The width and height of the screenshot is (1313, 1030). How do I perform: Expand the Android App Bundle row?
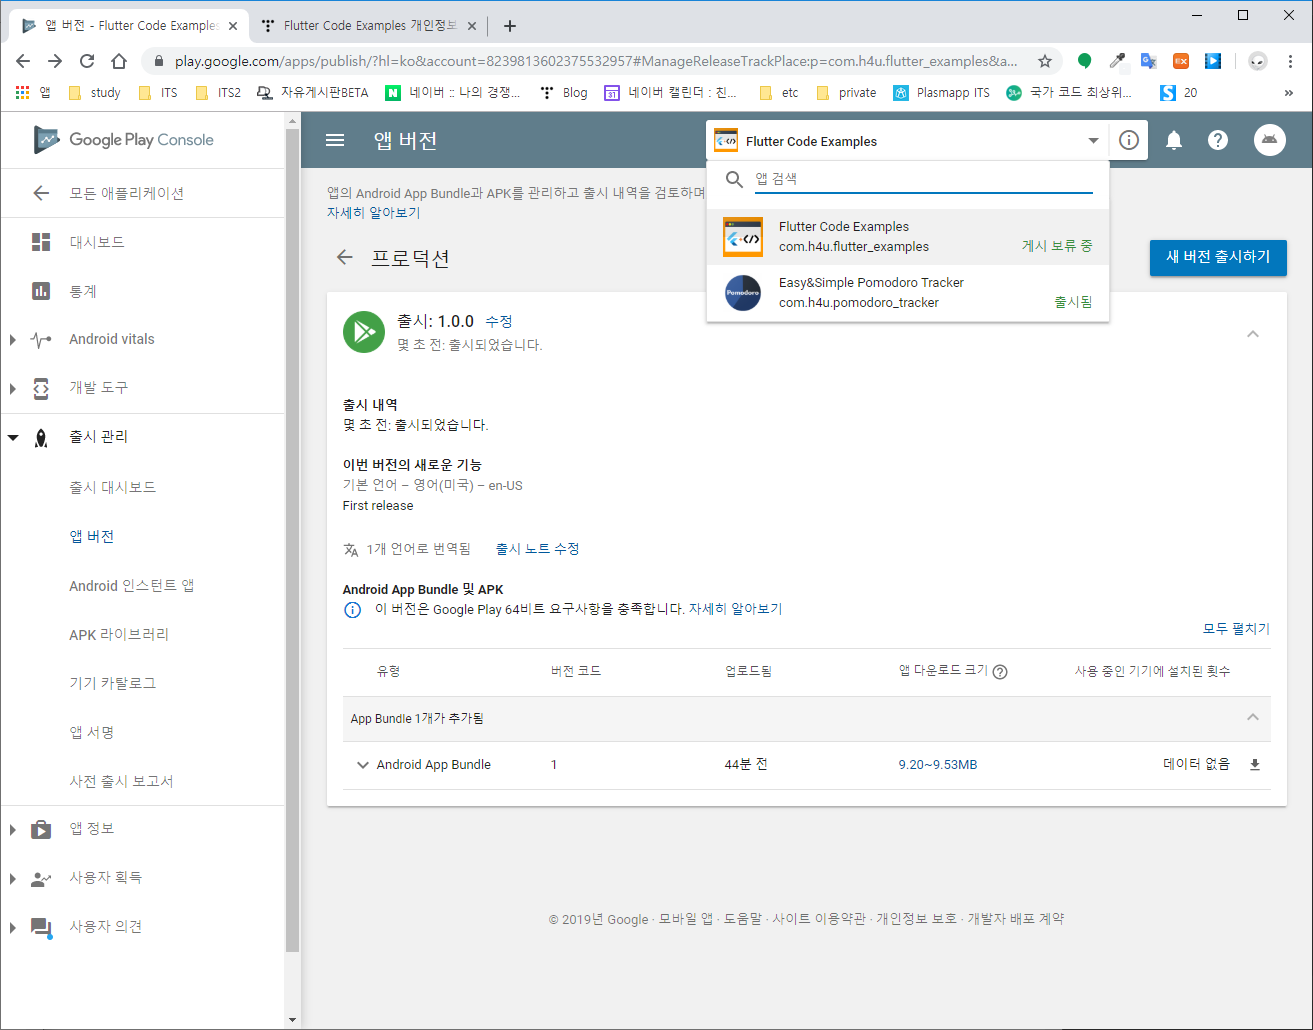[x=362, y=765]
